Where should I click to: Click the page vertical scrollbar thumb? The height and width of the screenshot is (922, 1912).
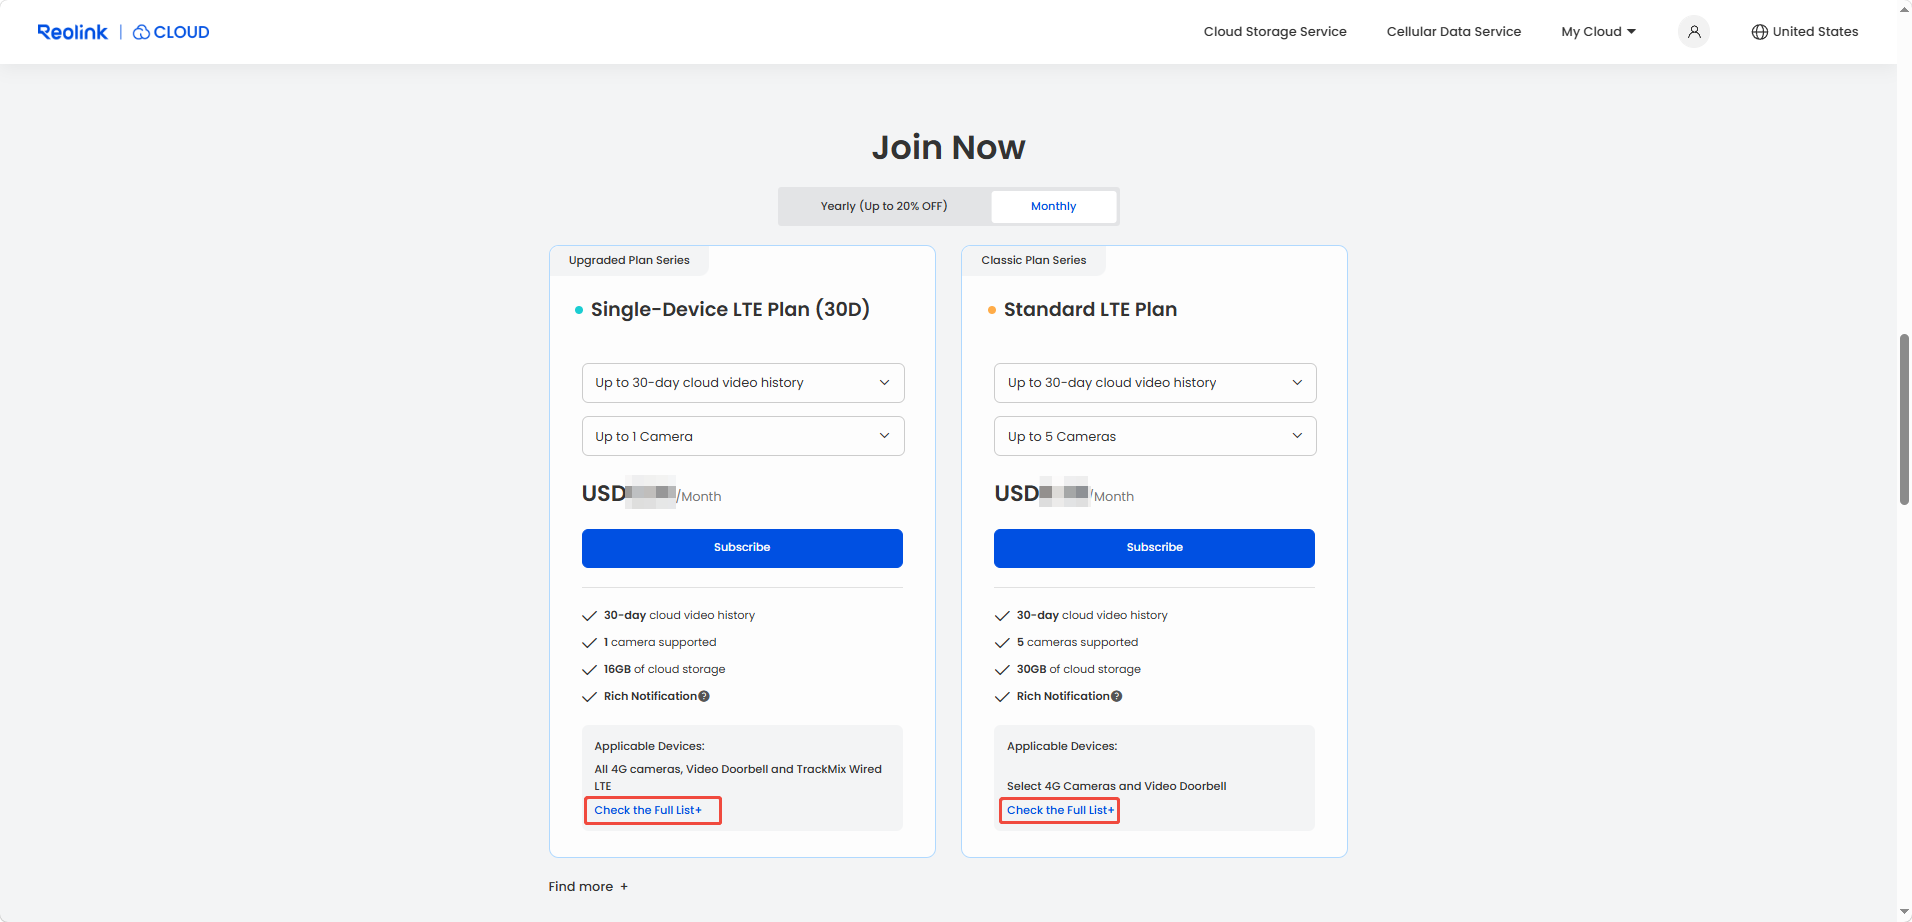point(1904,420)
